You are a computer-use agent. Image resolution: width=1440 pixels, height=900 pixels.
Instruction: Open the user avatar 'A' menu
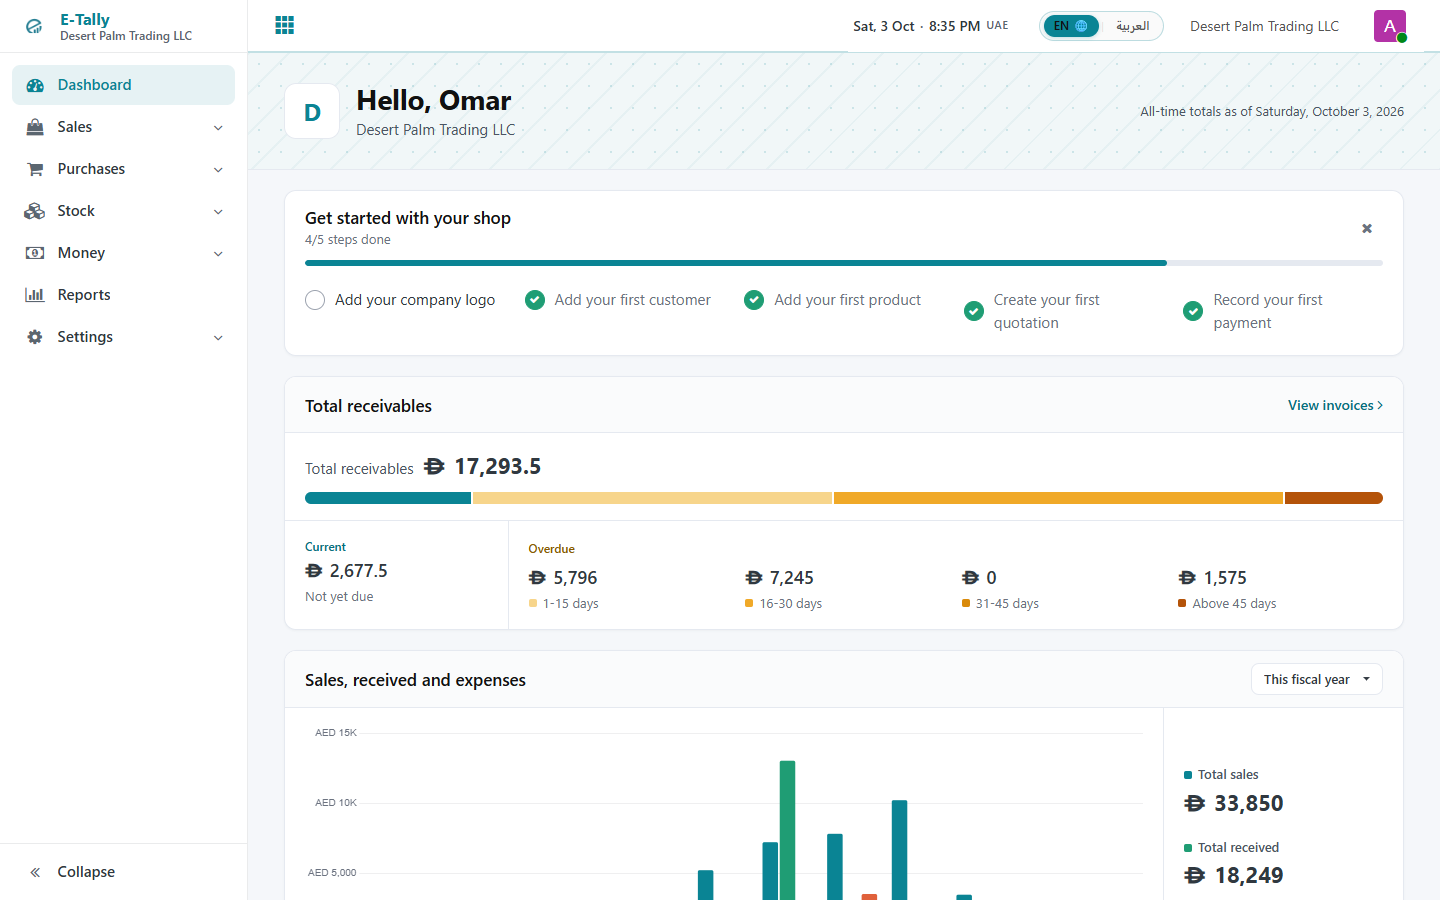[x=1390, y=26]
